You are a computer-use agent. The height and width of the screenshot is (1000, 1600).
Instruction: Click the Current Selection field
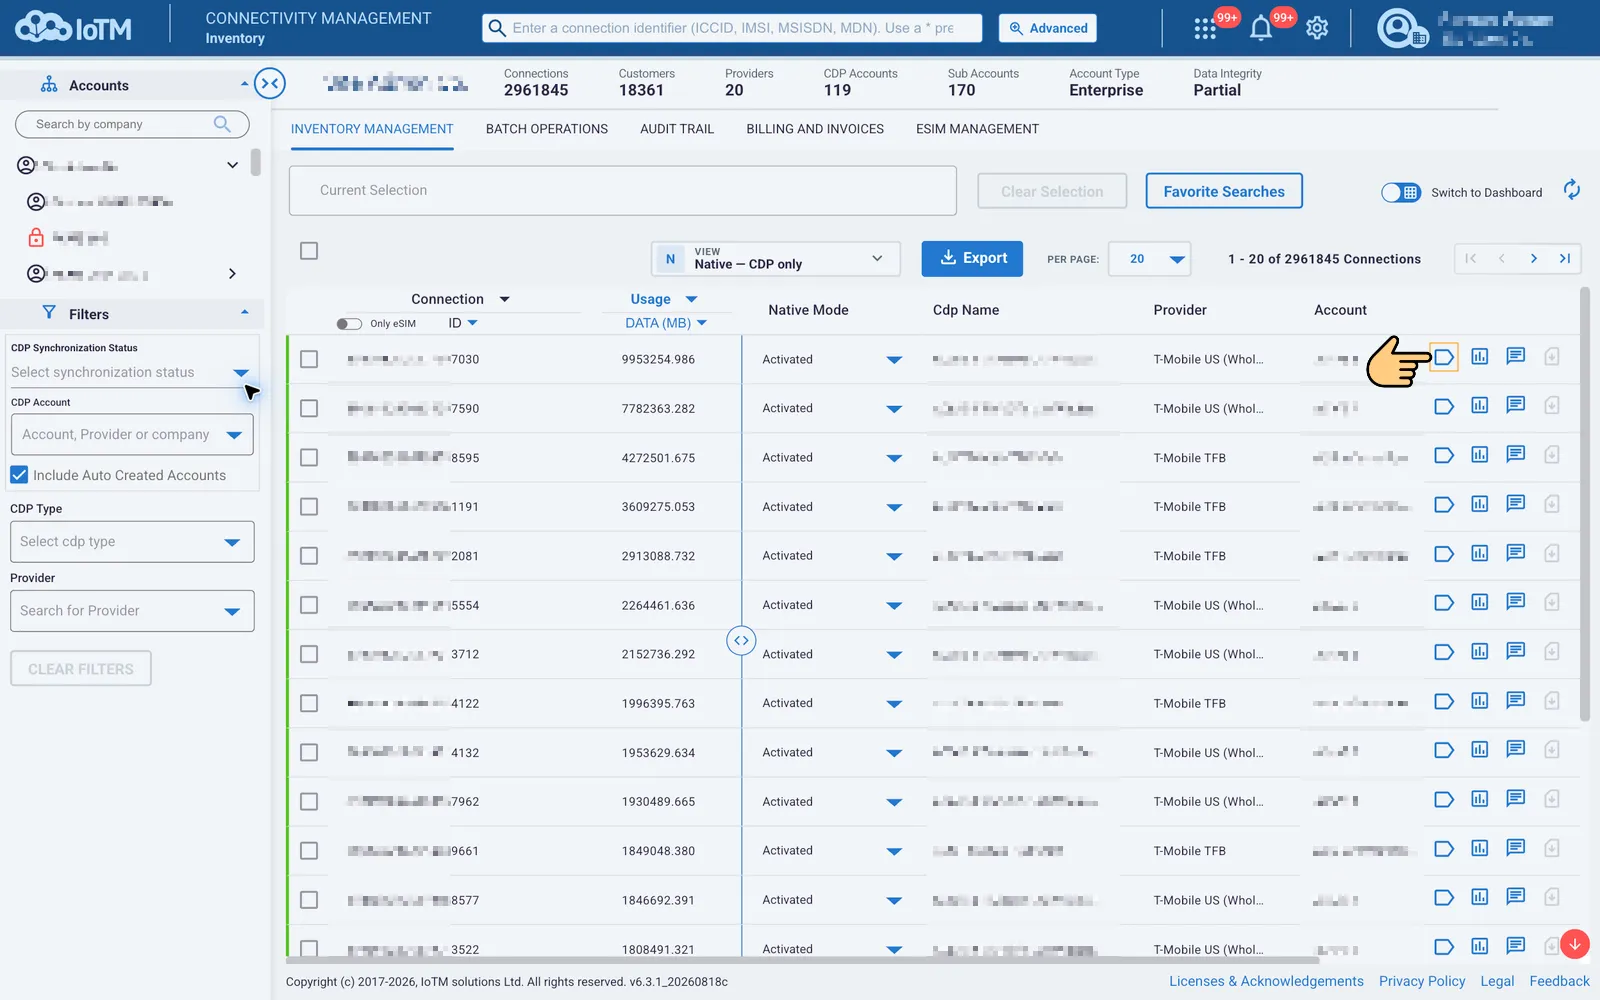pos(623,190)
